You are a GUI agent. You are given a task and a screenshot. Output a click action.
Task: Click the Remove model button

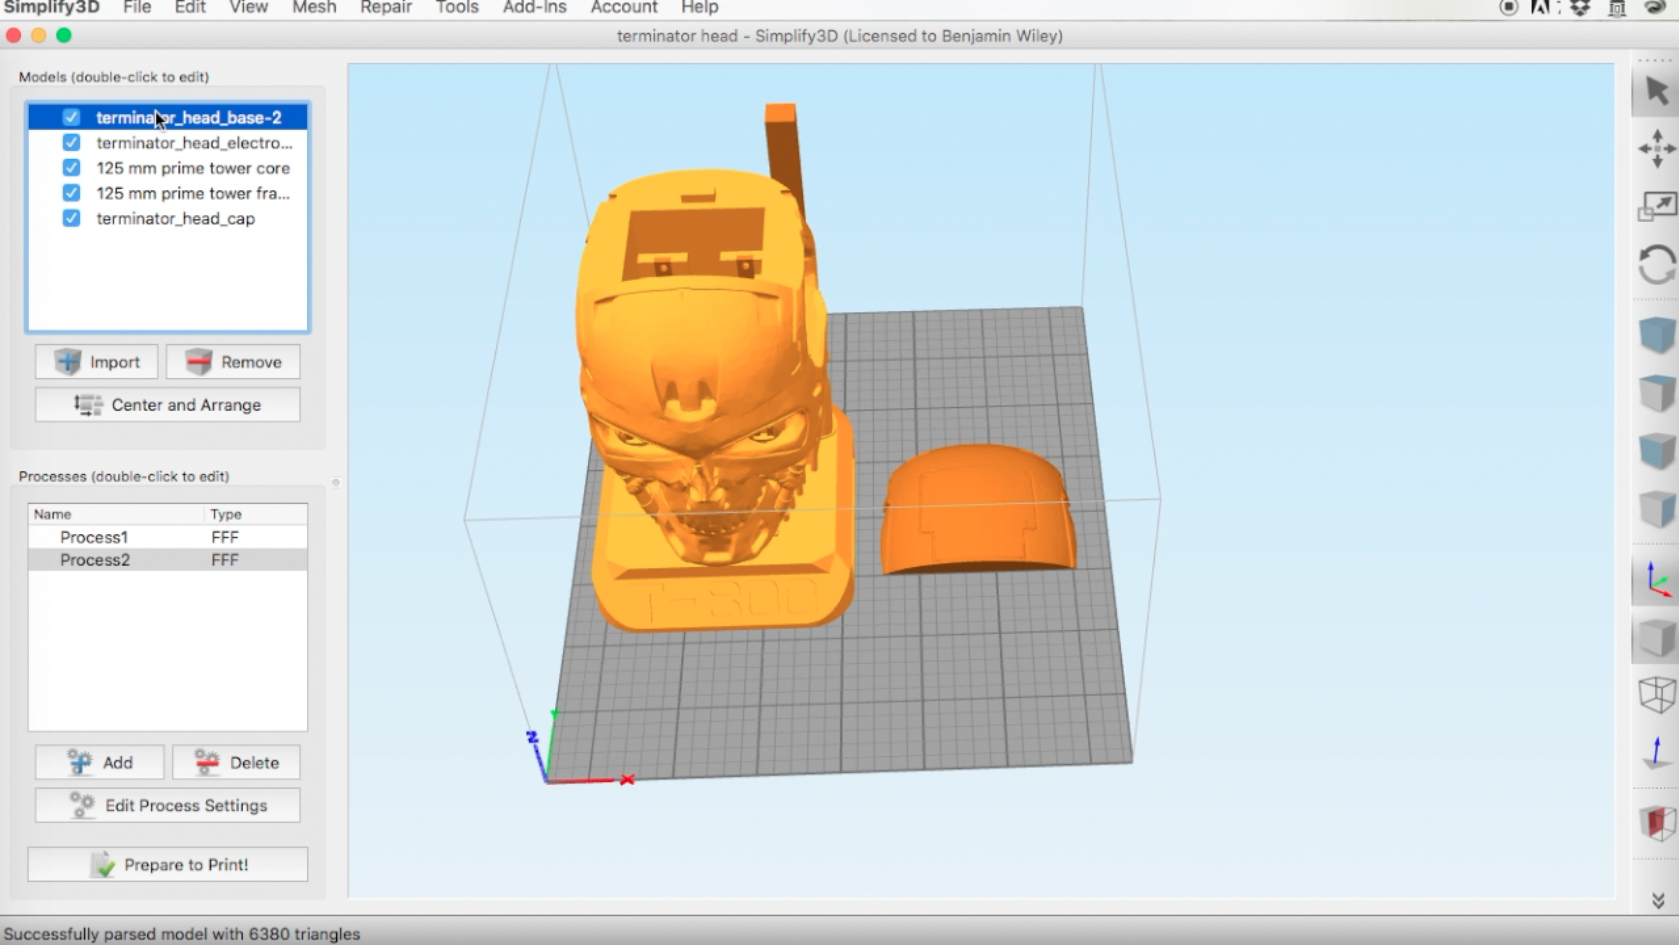(x=233, y=362)
